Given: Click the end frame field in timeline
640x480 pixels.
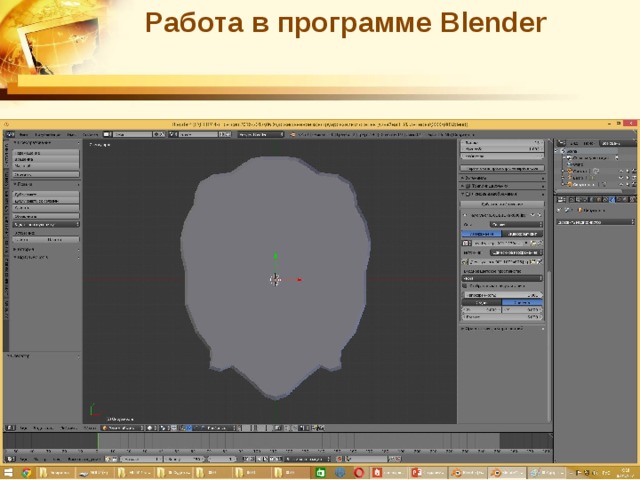Looking at the screenshot, I should 184,459.
